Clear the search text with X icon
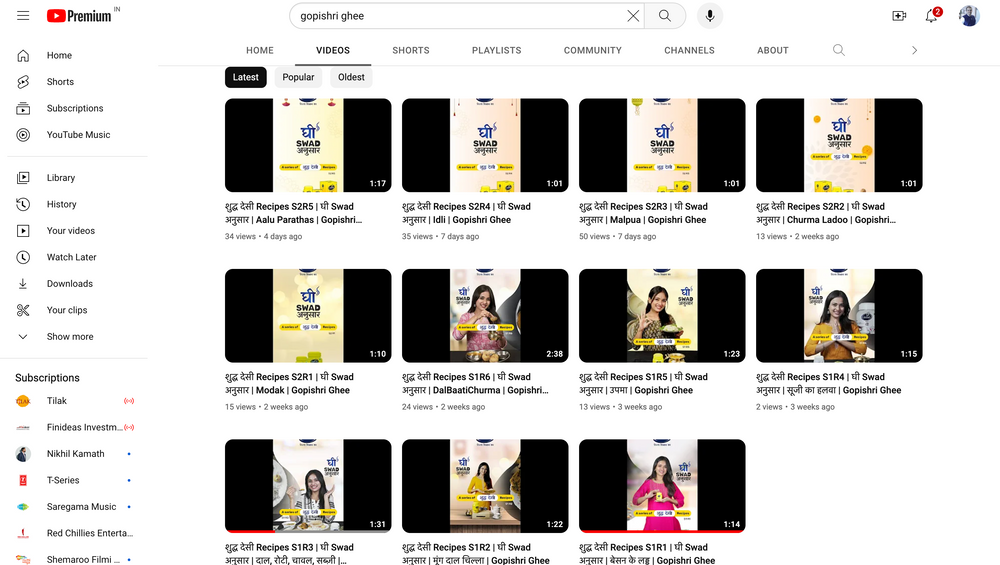This screenshot has height=565, width=1000. (x=633, y=16)
